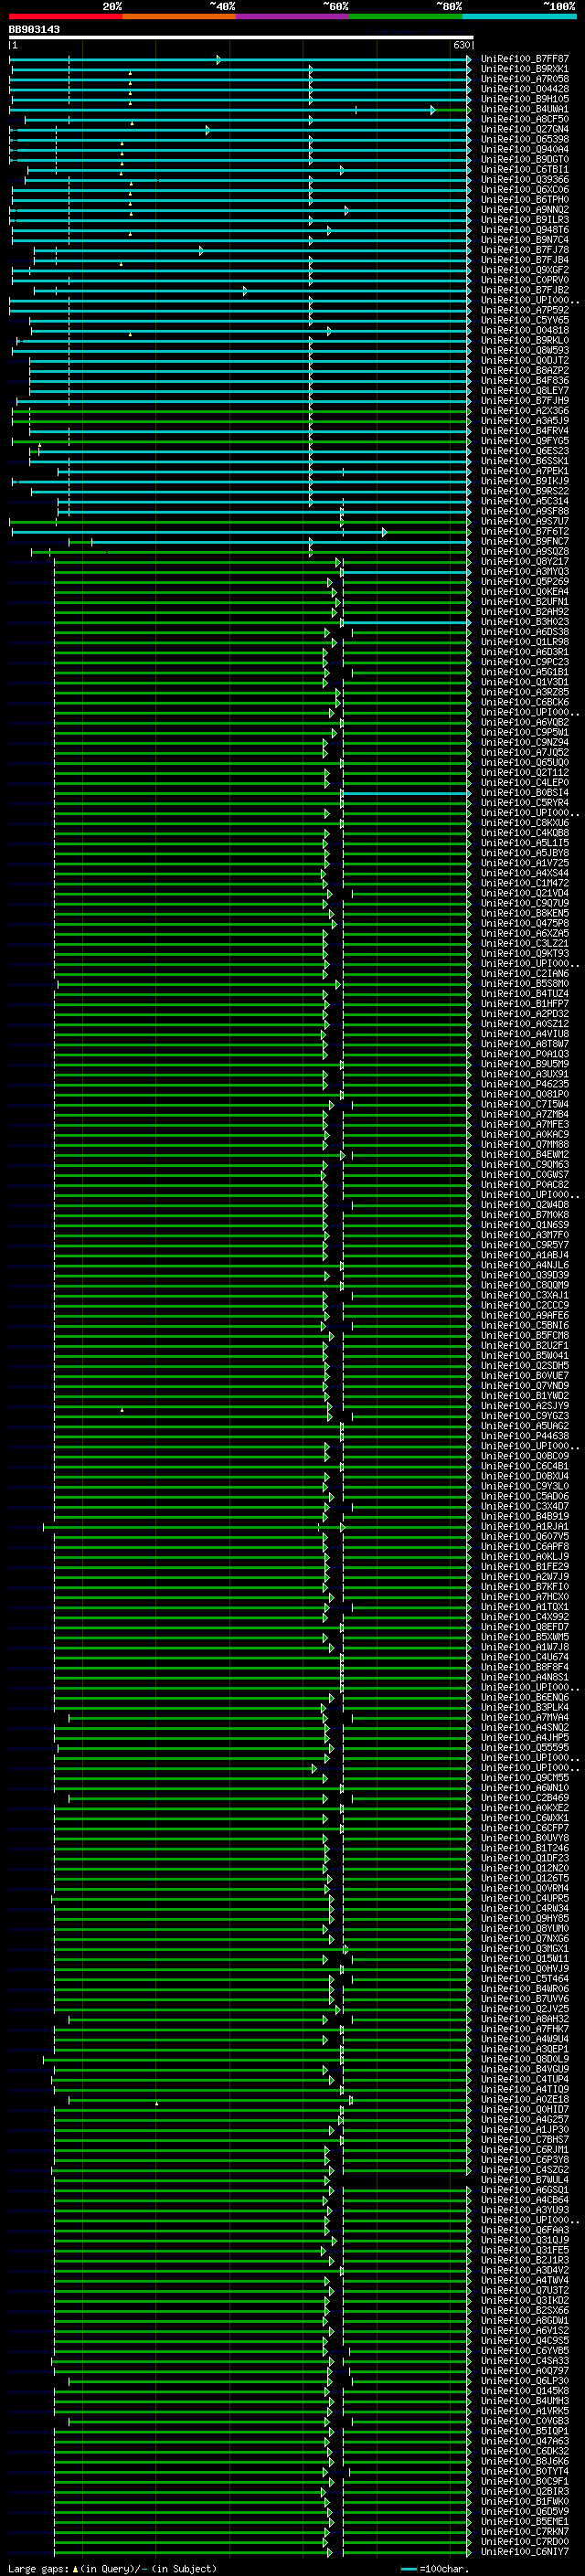585x2576 pixels.
Task: Select label UniRef100_P46235
Action: pos(525,1084)
